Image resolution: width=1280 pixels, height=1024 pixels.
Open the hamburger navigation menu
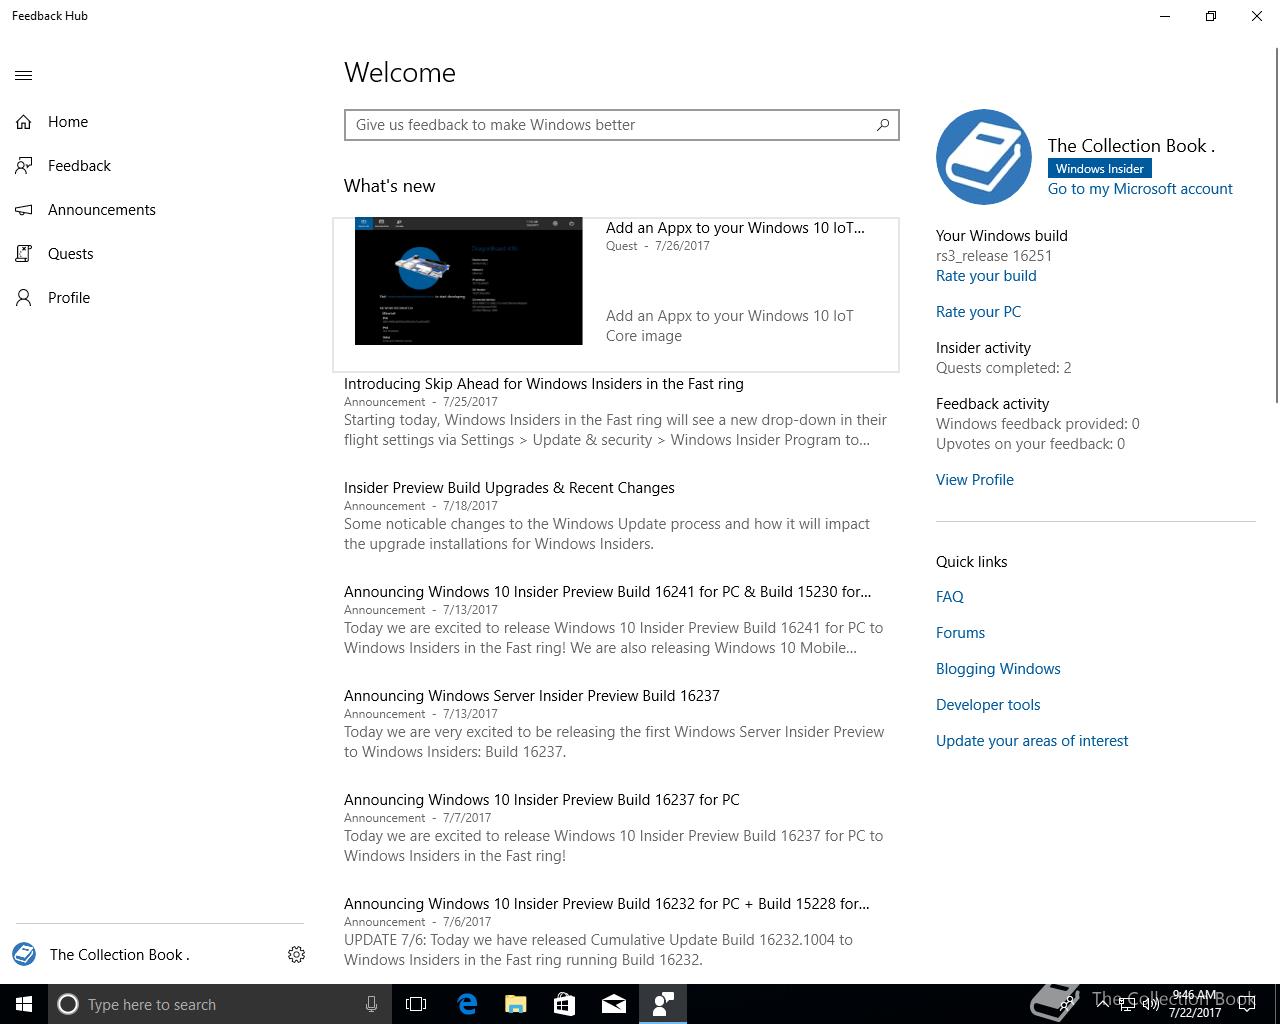[x=24, y=75]
